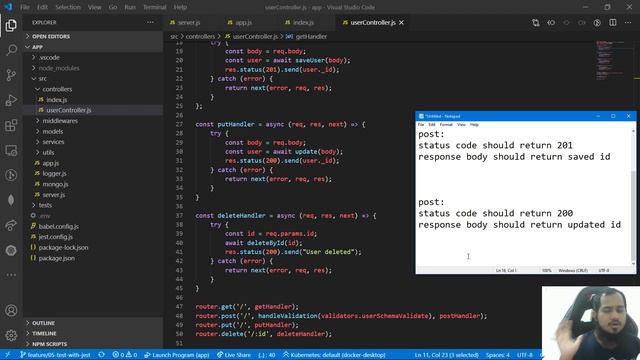Open the Selection menu
This screenshot has width=640, height=360.
pyautogui.click(x=68, y=7)
